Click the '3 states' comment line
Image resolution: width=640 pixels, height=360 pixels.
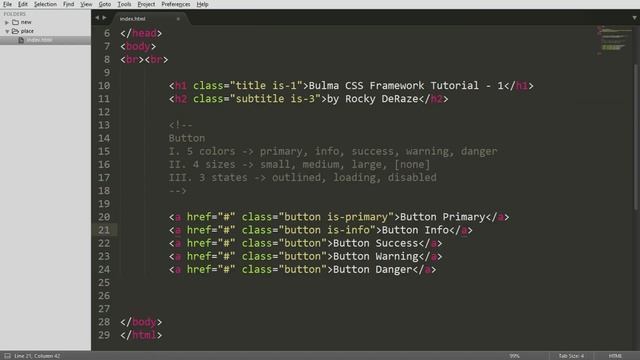302,178
